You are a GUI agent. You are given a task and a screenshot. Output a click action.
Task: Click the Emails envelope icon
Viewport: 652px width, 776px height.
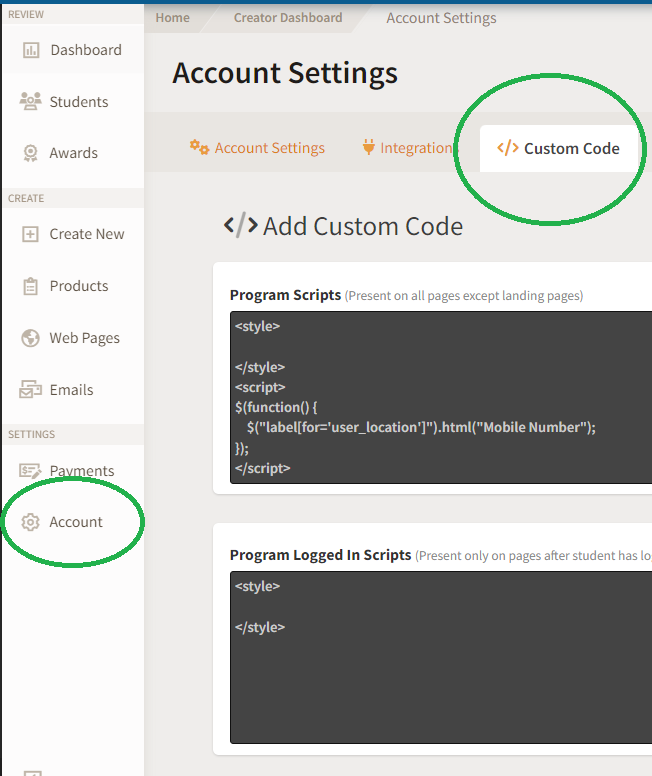pos(30,389)
